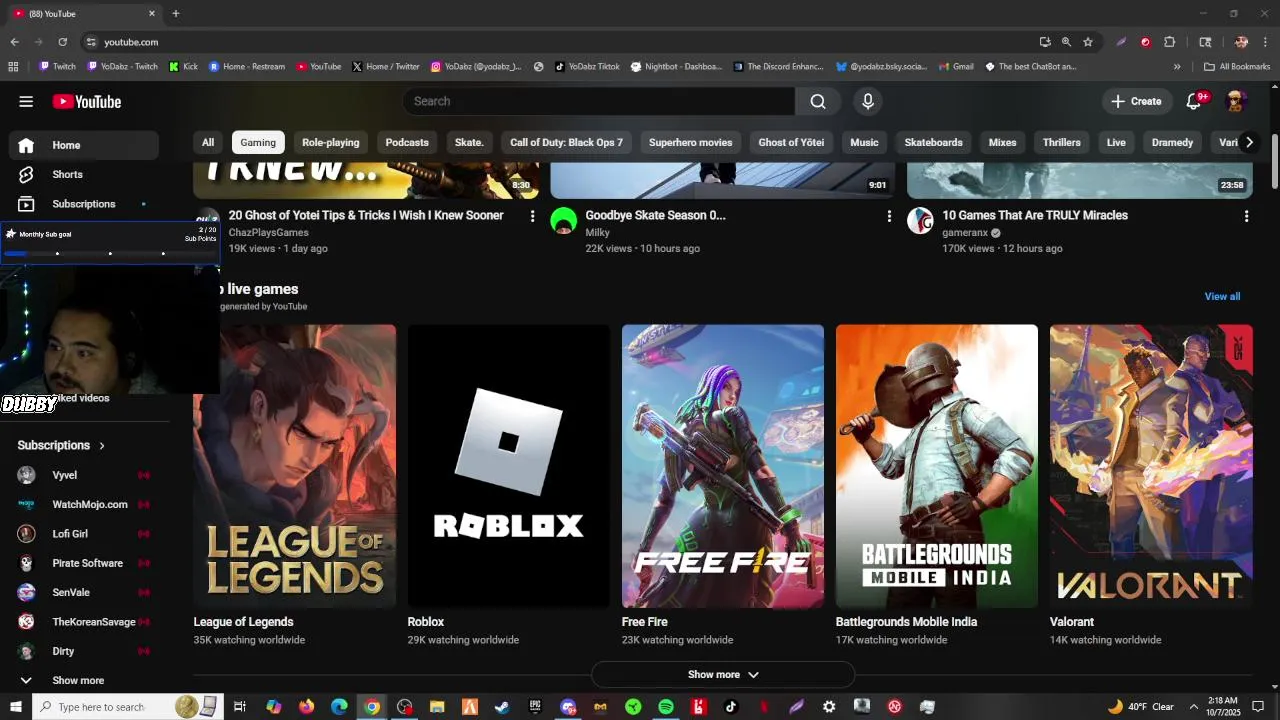Open Subscriptions in the sidebar
Image resolution: width=1280 pixels, height=720 pixels.
click(84, 204)
